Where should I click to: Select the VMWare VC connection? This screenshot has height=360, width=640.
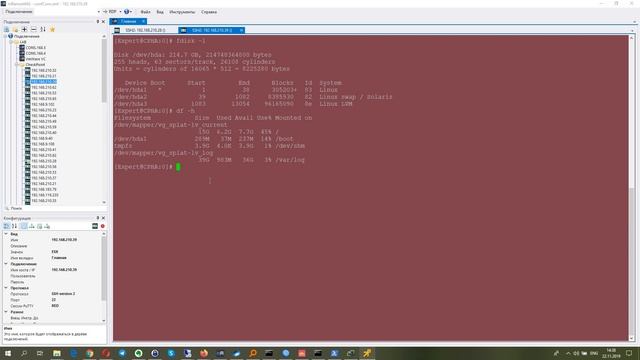(x=36, y=59)
